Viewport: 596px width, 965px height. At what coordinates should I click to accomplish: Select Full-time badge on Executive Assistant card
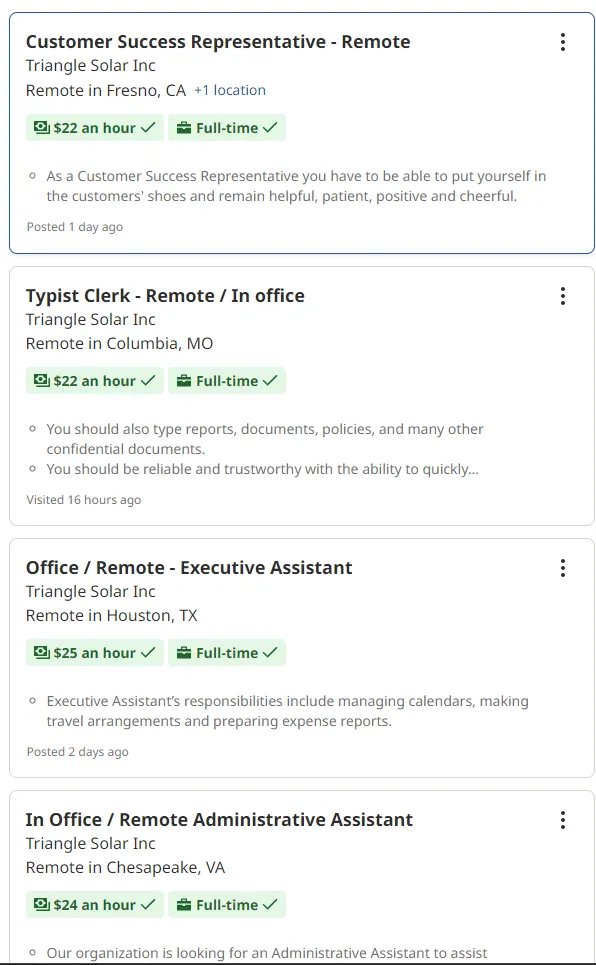click(x=227, y=652)
